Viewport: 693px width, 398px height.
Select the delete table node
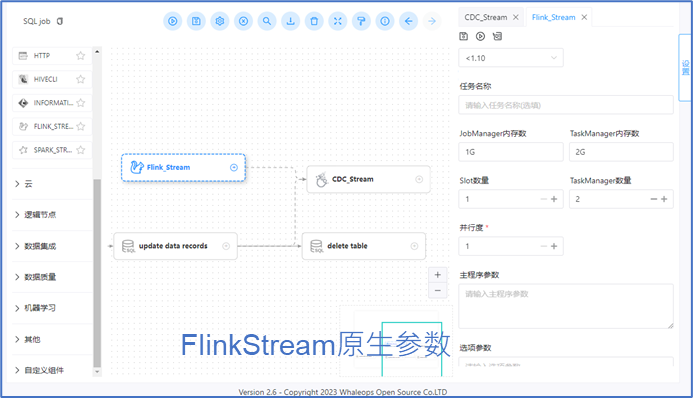(x=364, y=246)
